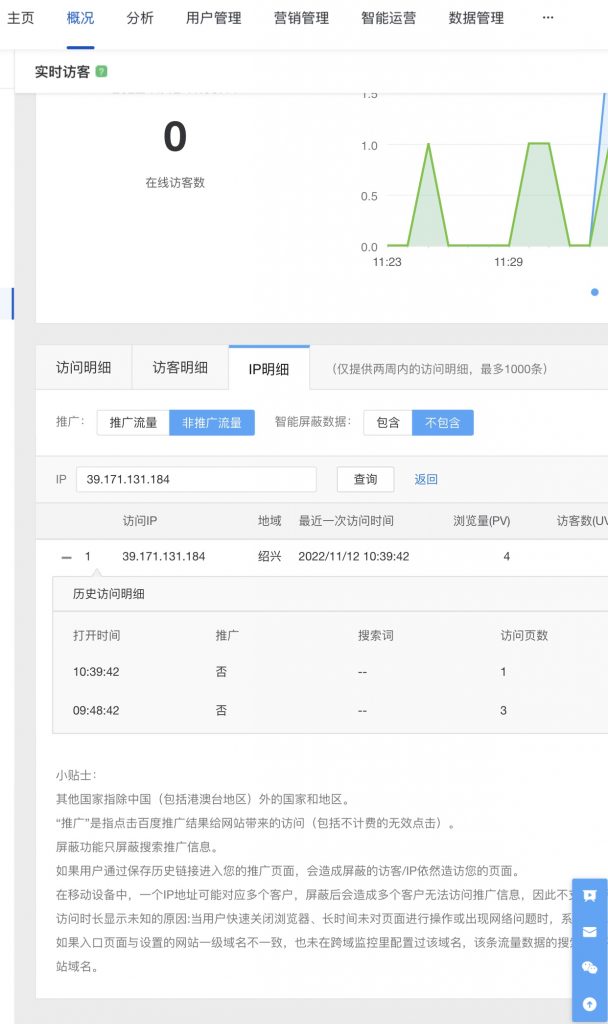Click the 10:39:42 open time row
608x1024 pixels.
(x=96, y=671)
